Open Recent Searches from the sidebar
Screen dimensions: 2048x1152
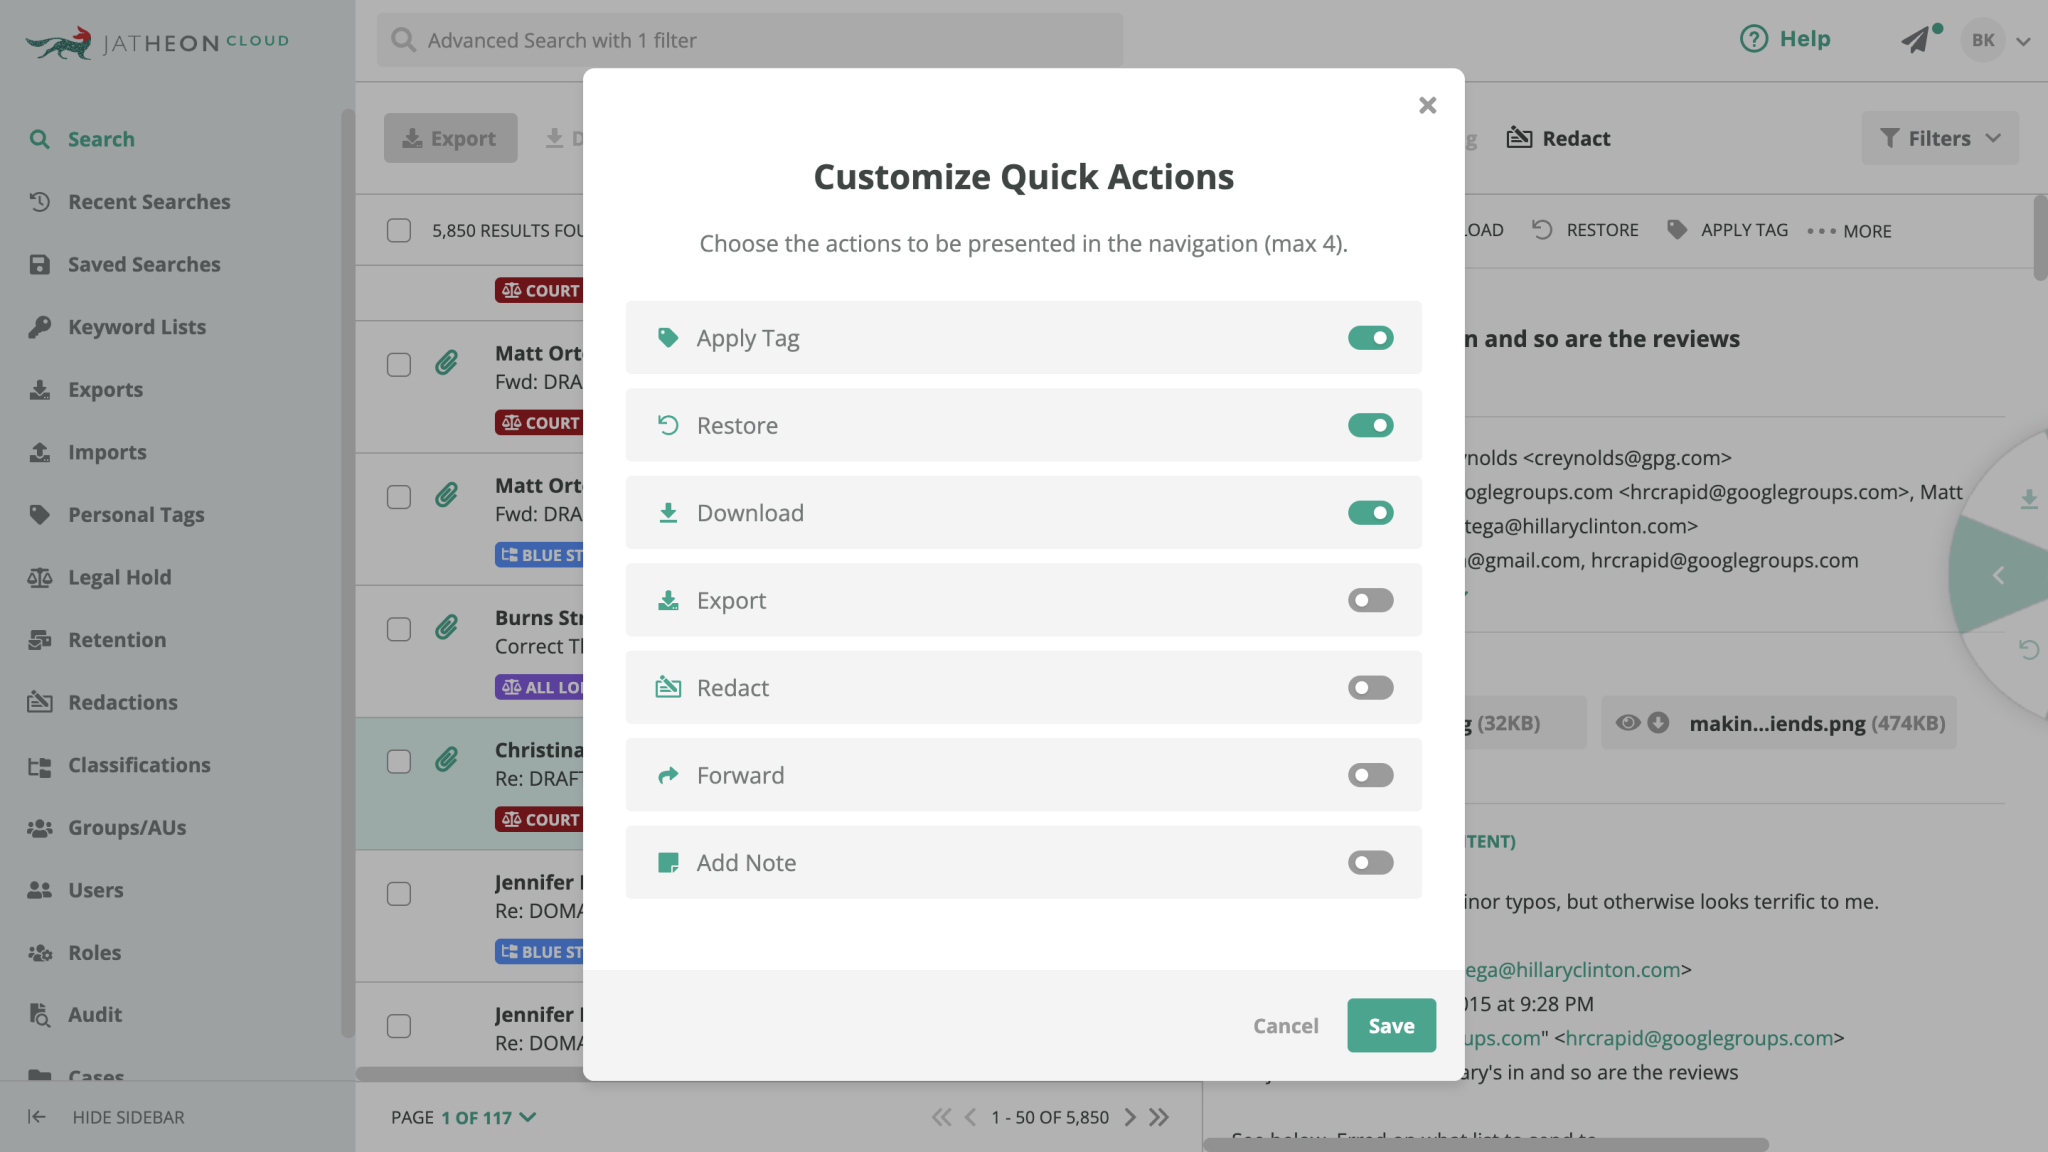(x=148, y=202)
